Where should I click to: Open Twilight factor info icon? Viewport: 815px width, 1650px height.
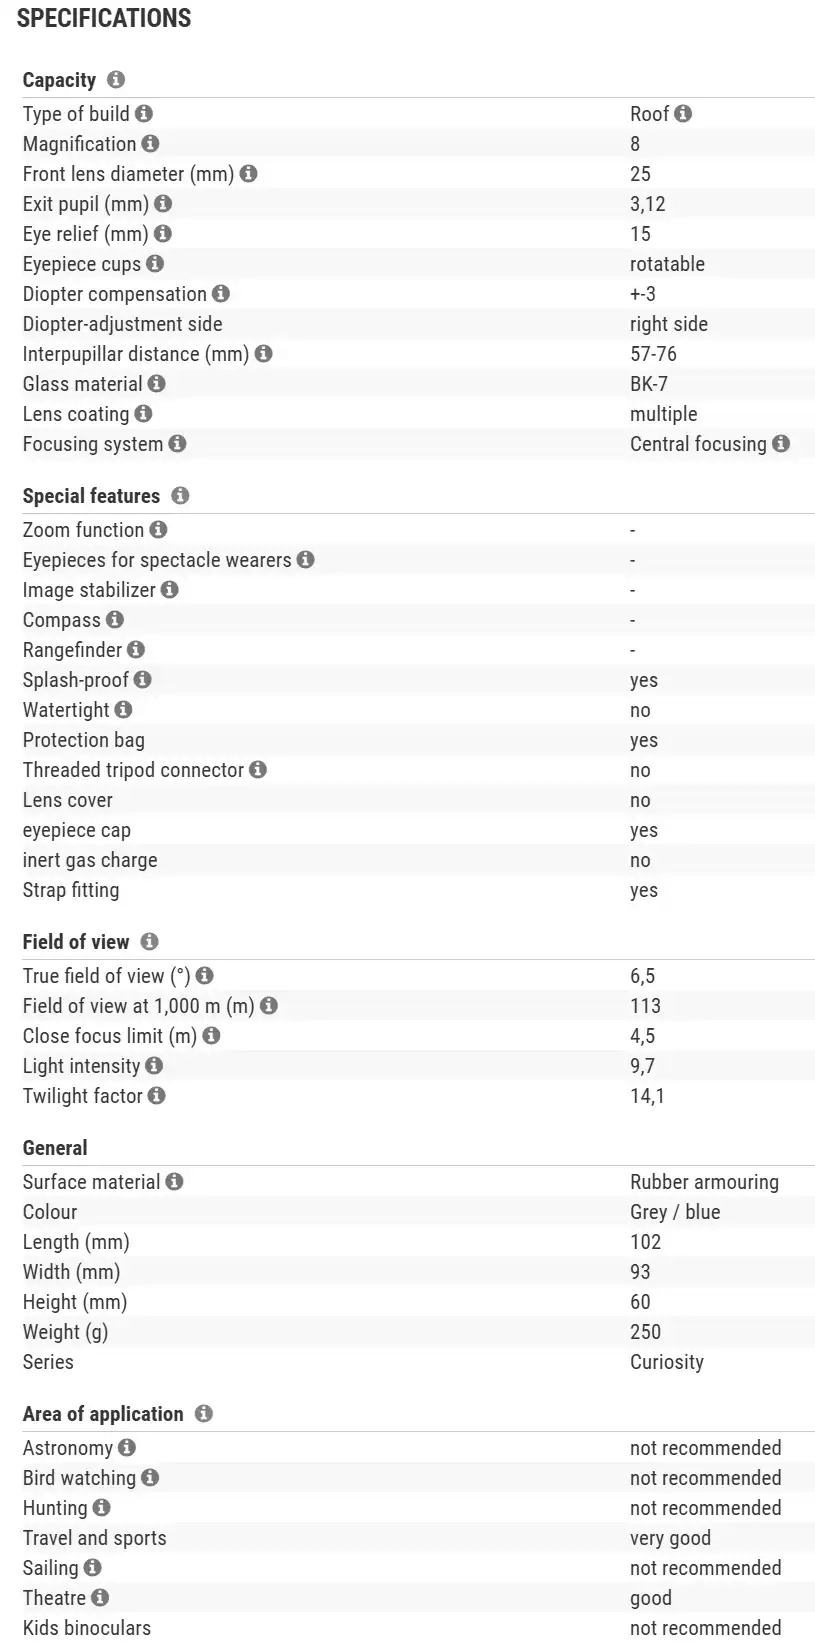pos(156,1096)
